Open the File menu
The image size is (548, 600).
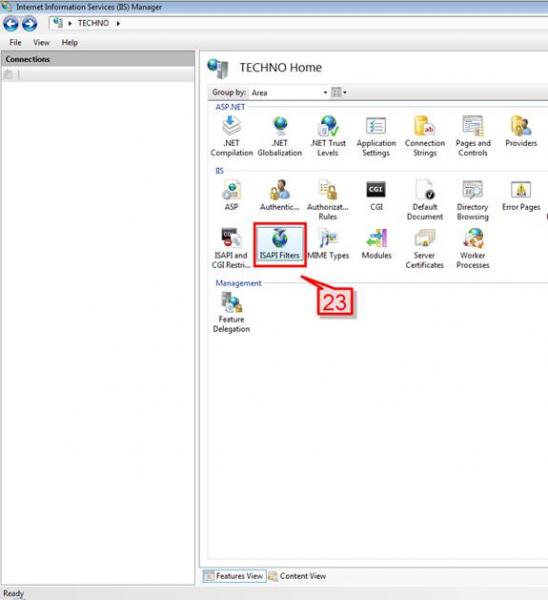(x=15, y=42)
